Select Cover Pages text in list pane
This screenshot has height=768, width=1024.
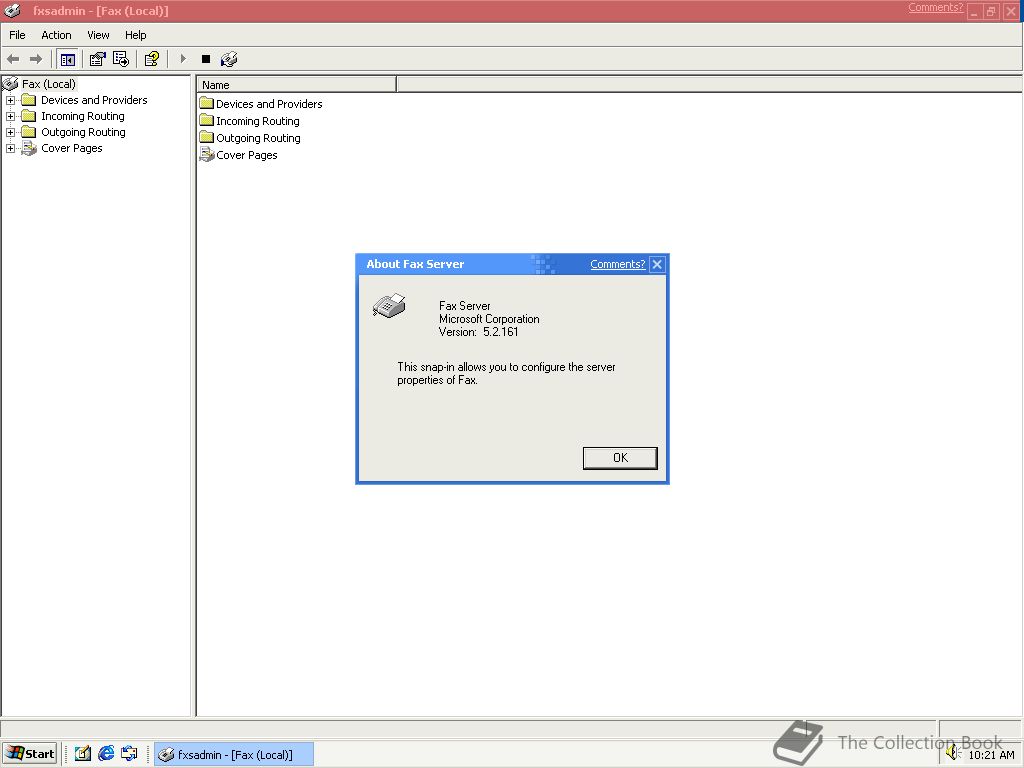point(247,155)
